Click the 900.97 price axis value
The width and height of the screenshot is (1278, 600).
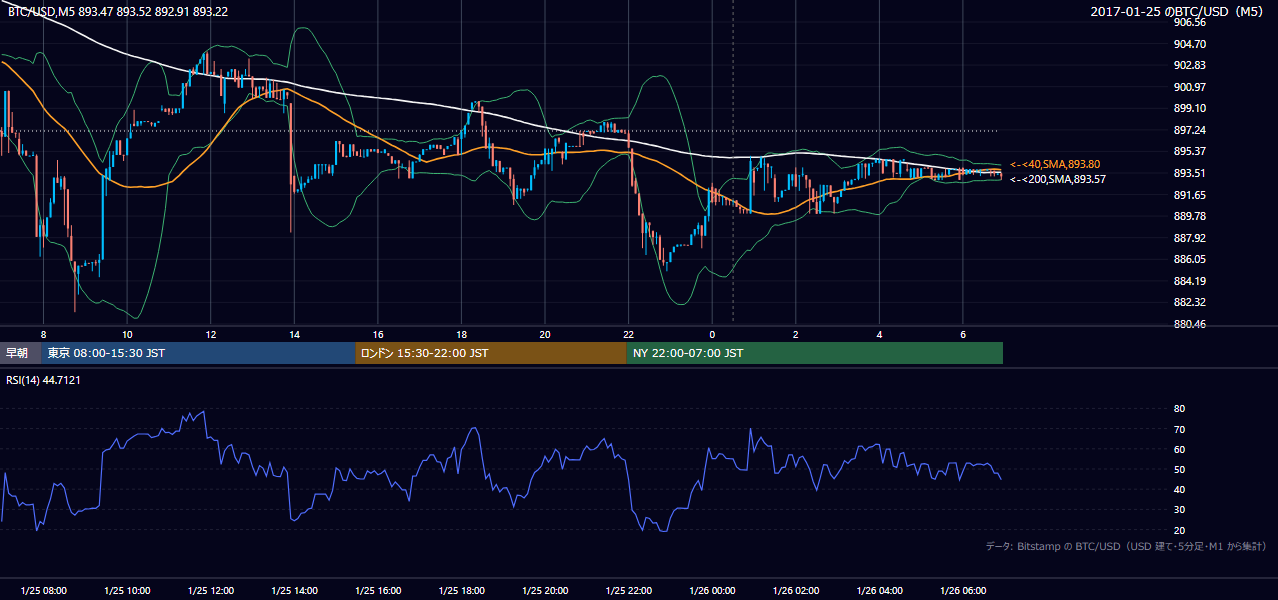pyautogui.click(x=1189, y=87)
